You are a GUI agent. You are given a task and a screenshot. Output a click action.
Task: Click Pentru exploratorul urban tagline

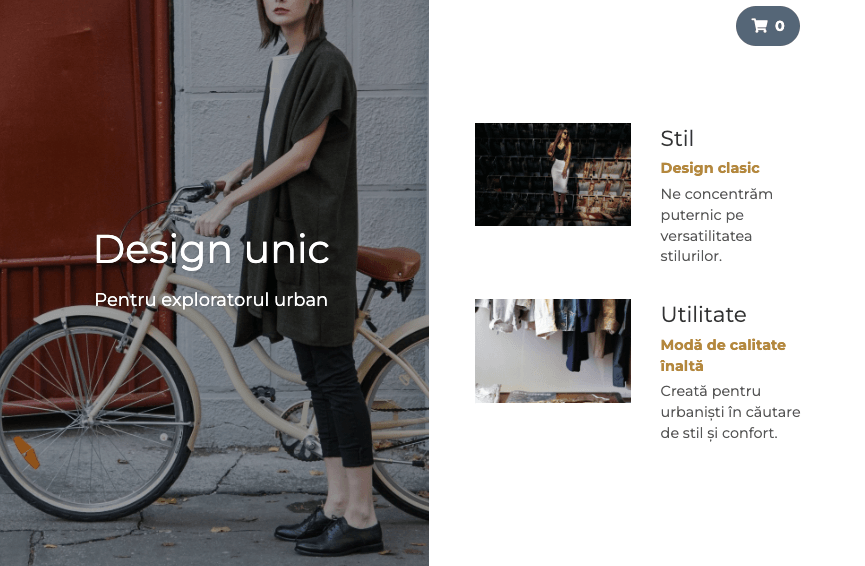click(211, 300)
